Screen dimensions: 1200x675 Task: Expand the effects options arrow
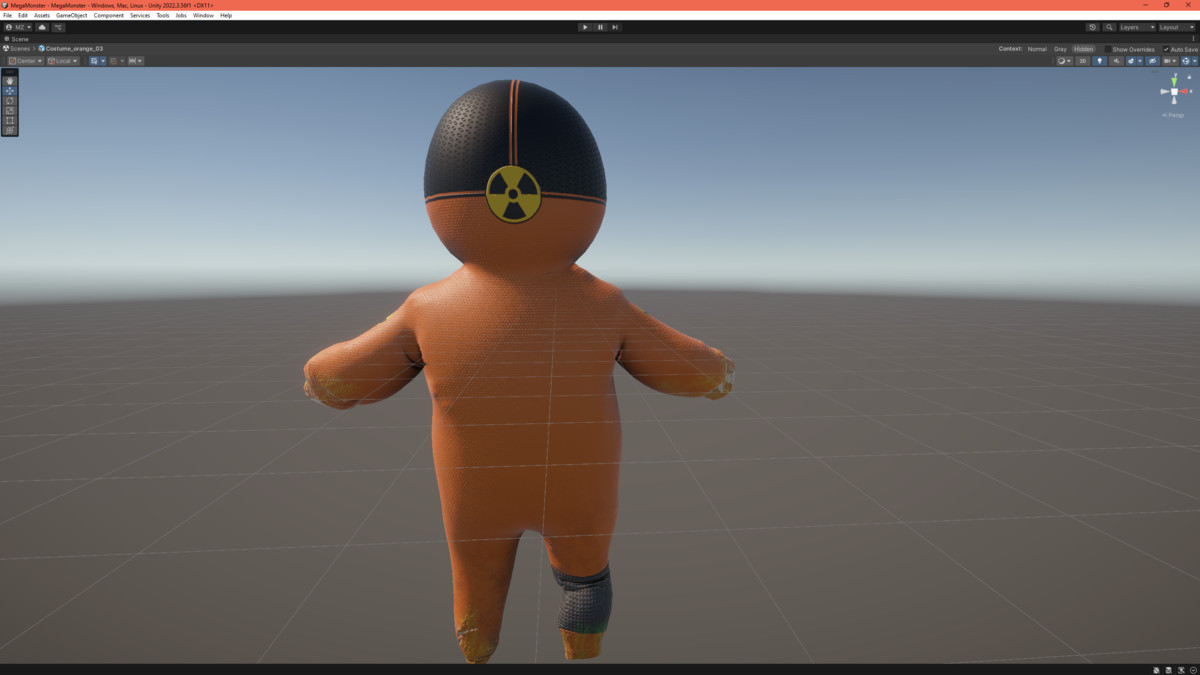coord(1139,61)
